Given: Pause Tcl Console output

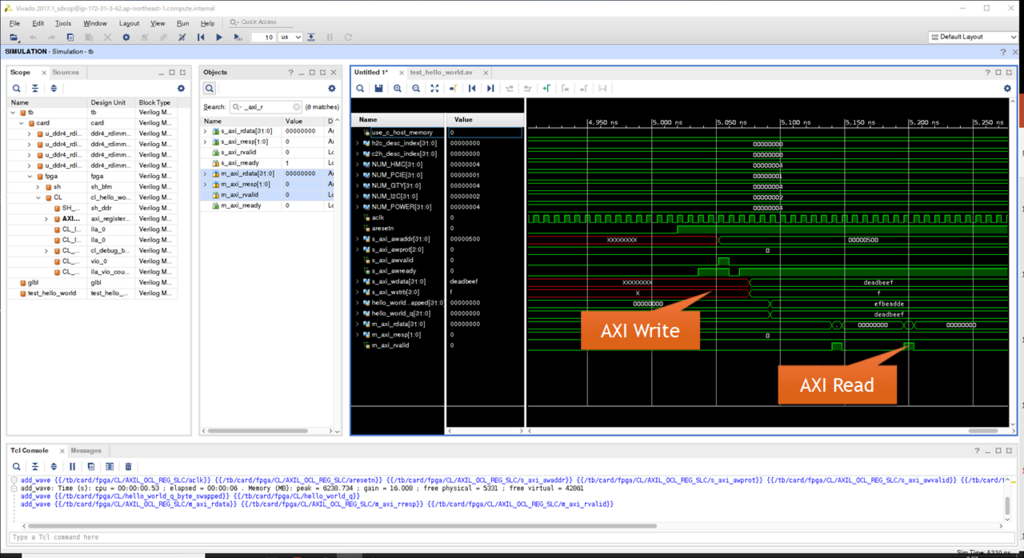Looking at the screenshot, I should click(72, 467).
